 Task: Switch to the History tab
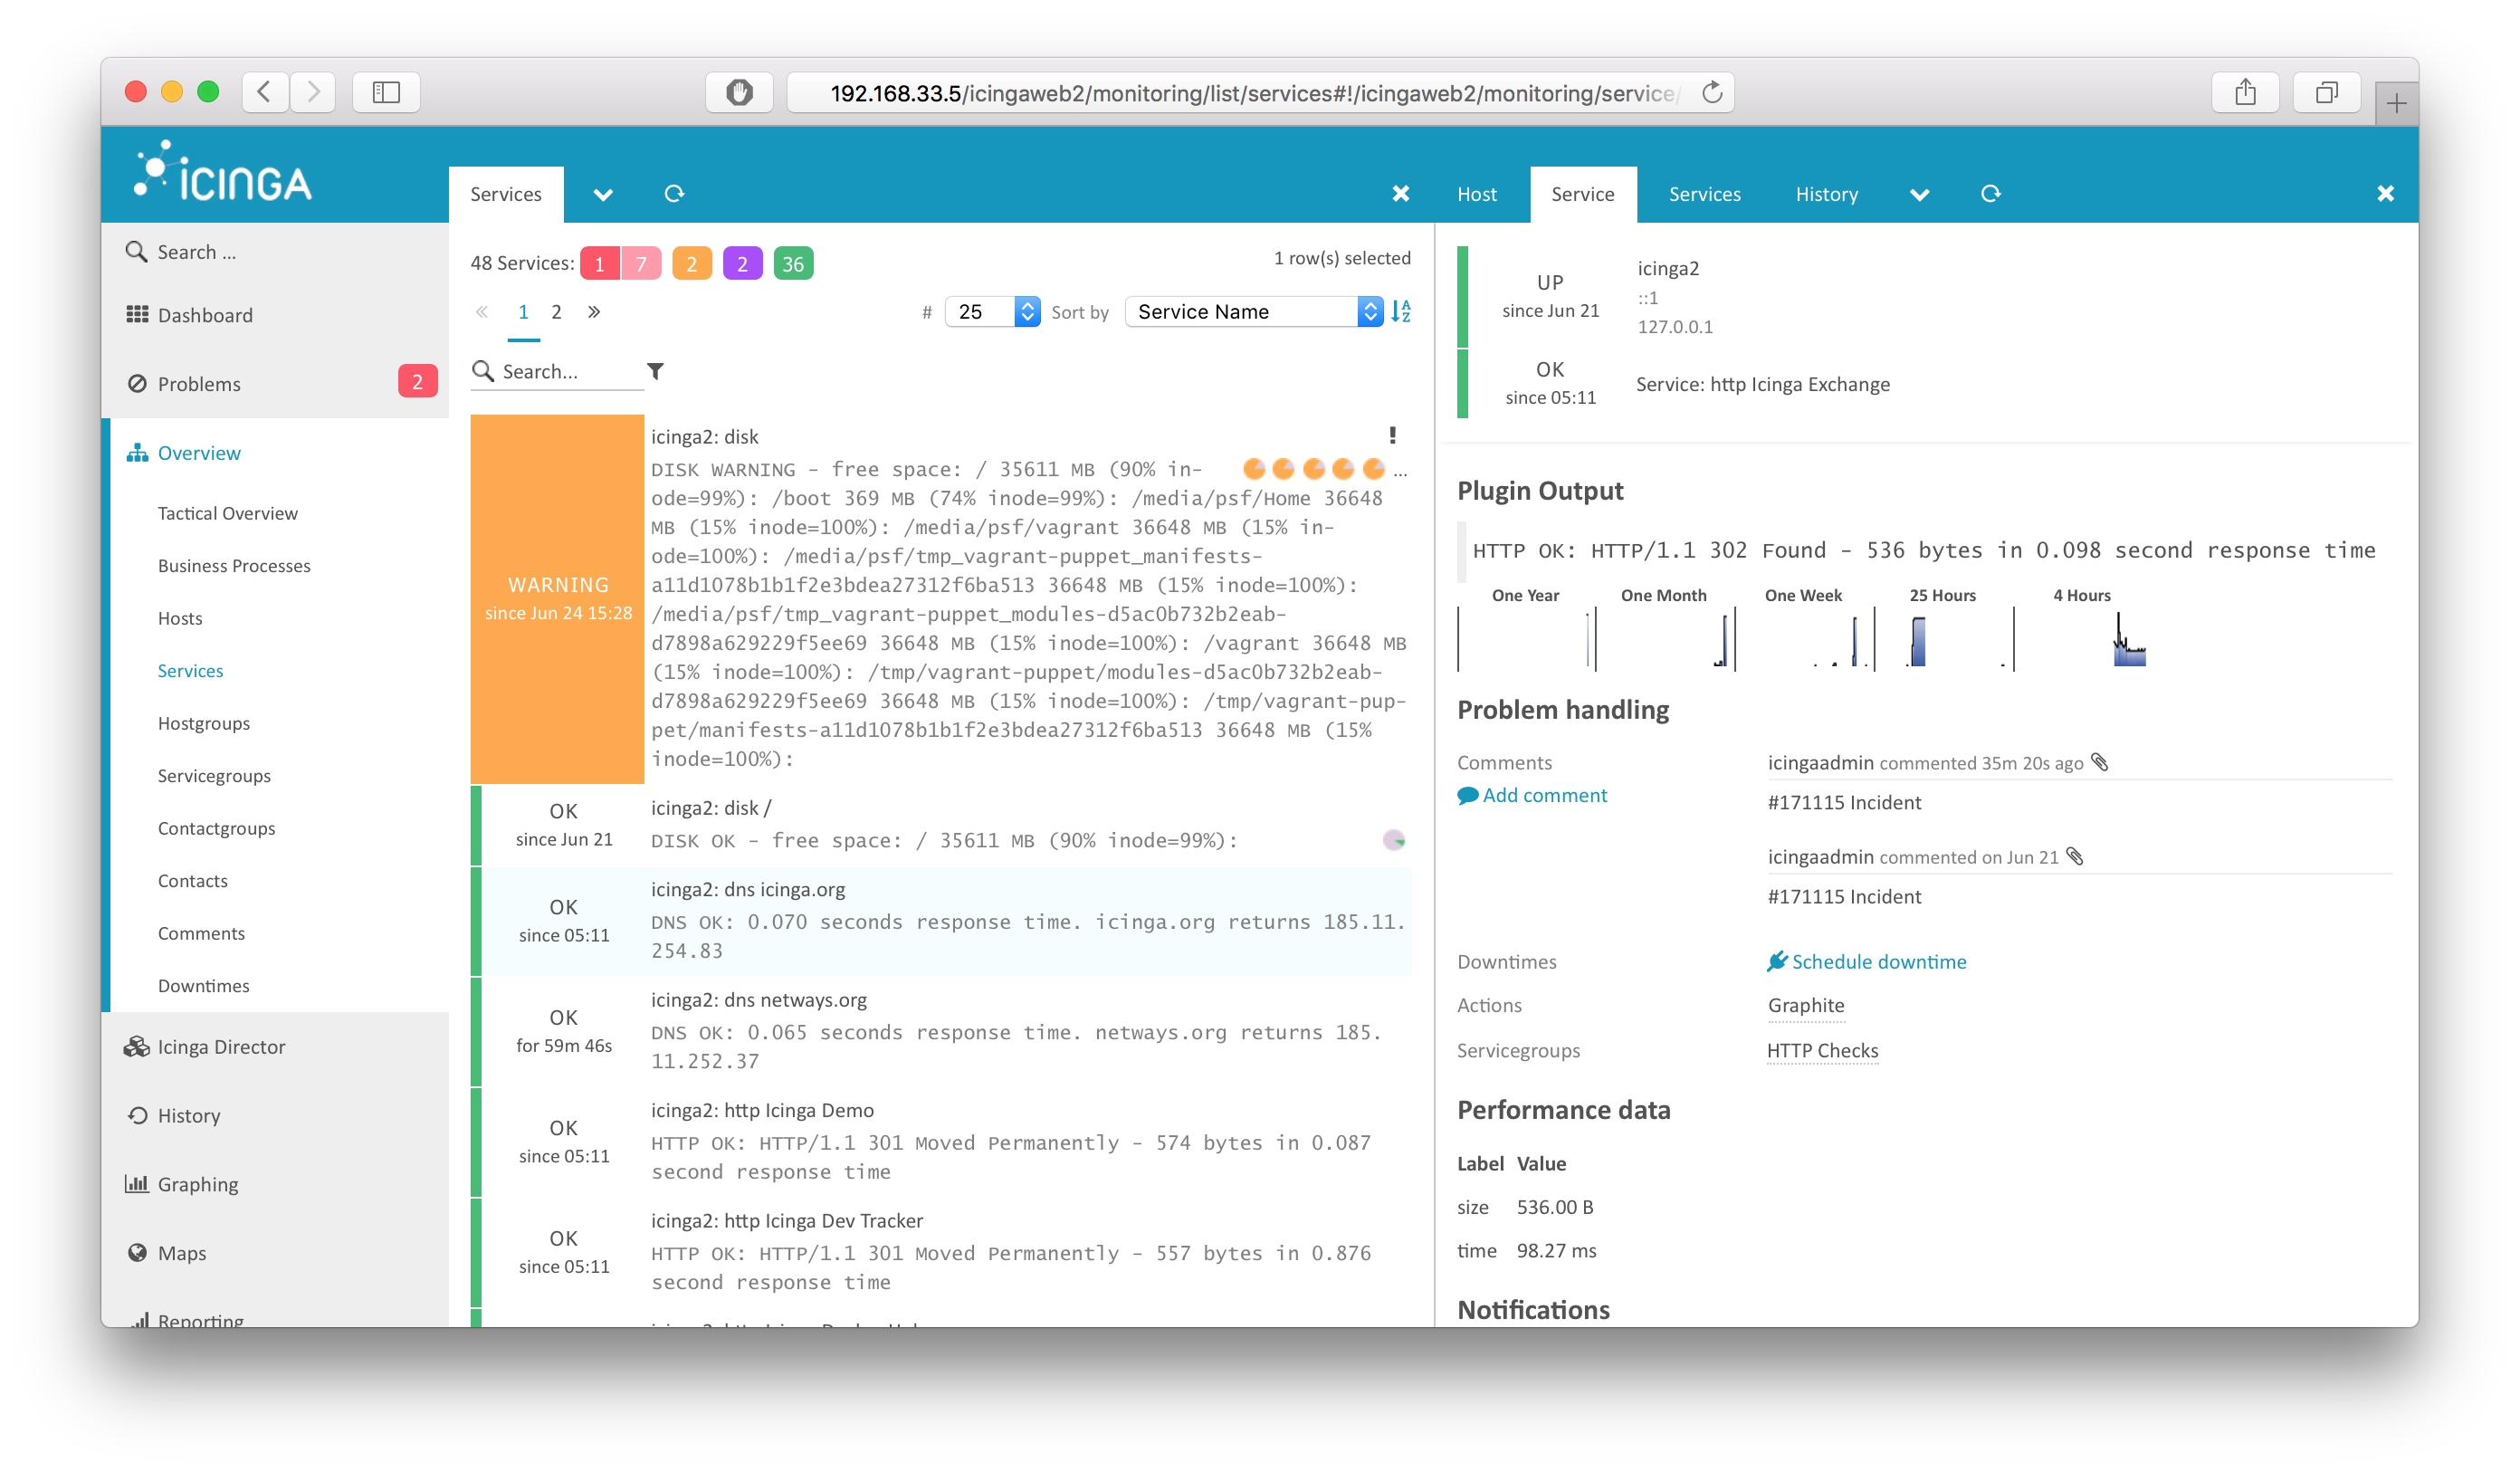tap(1826, 194)
